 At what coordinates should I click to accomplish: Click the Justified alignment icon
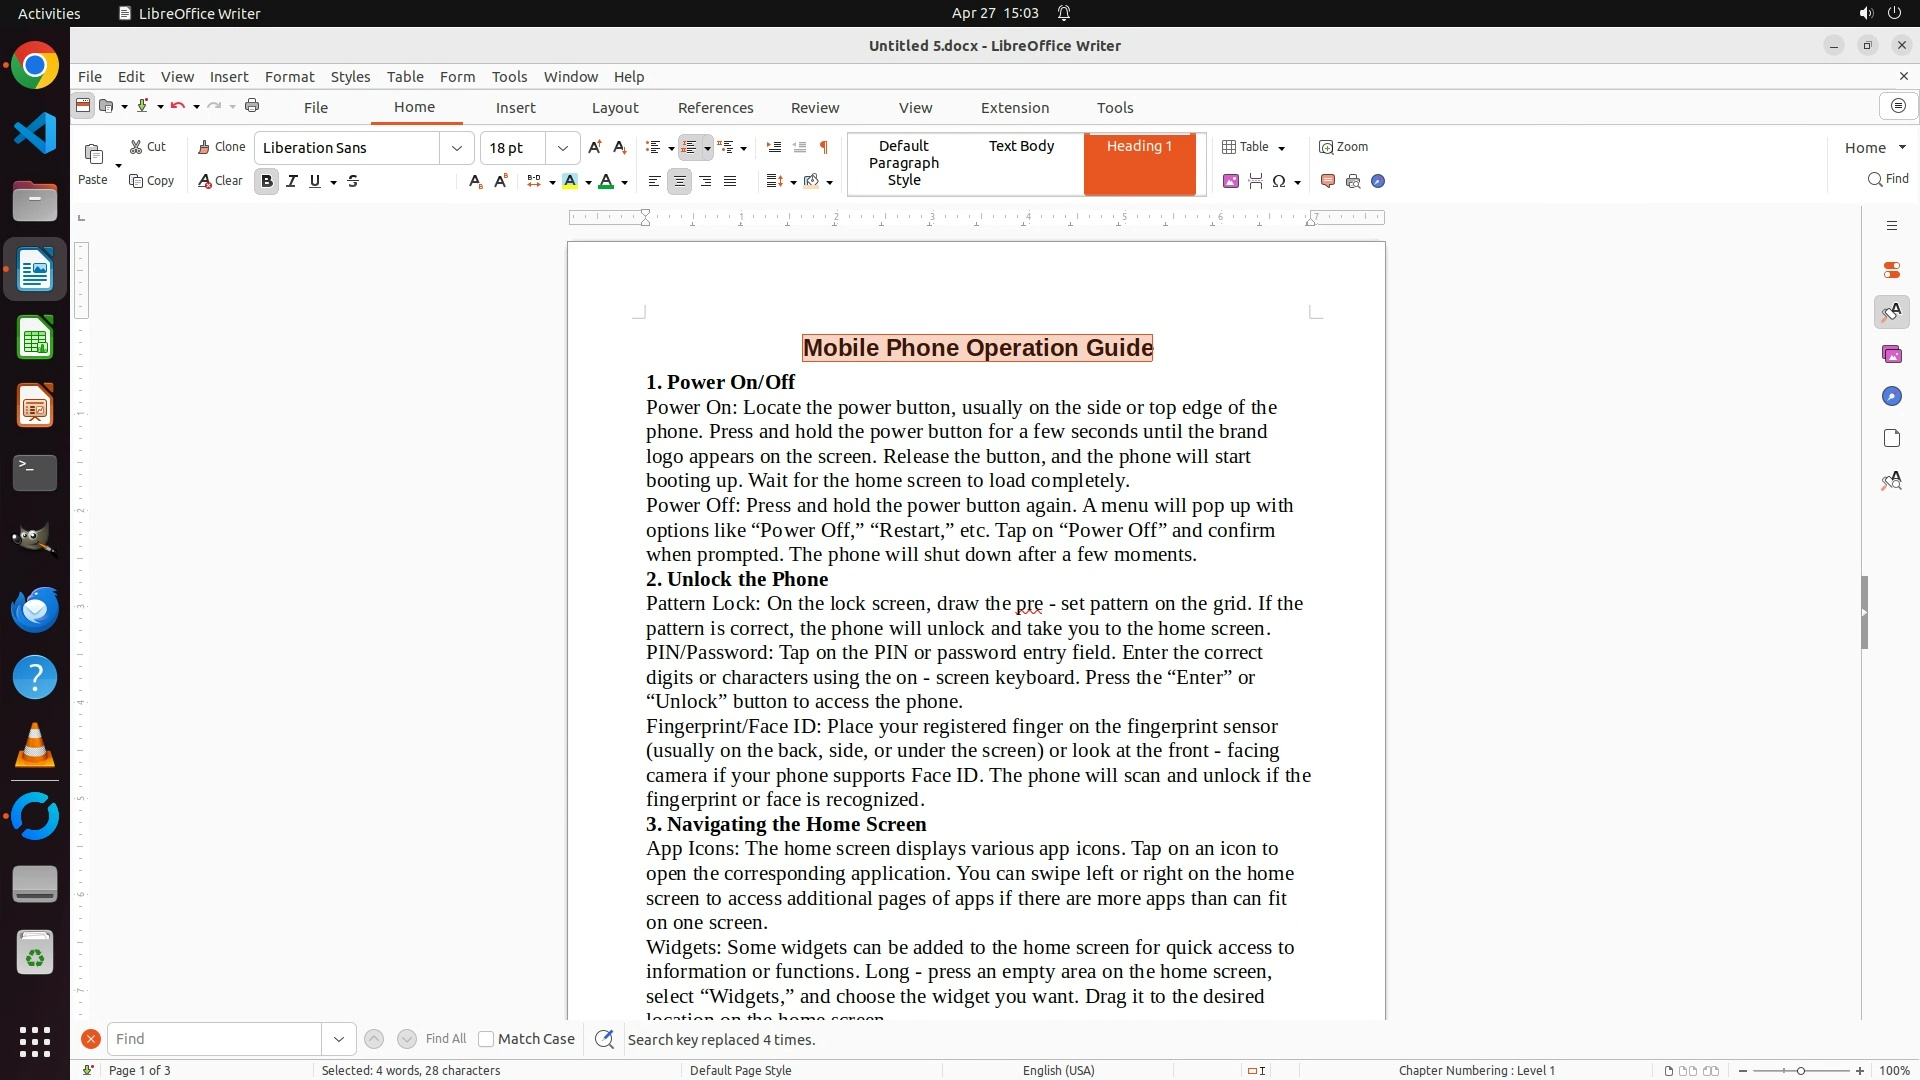click(730, 181)
